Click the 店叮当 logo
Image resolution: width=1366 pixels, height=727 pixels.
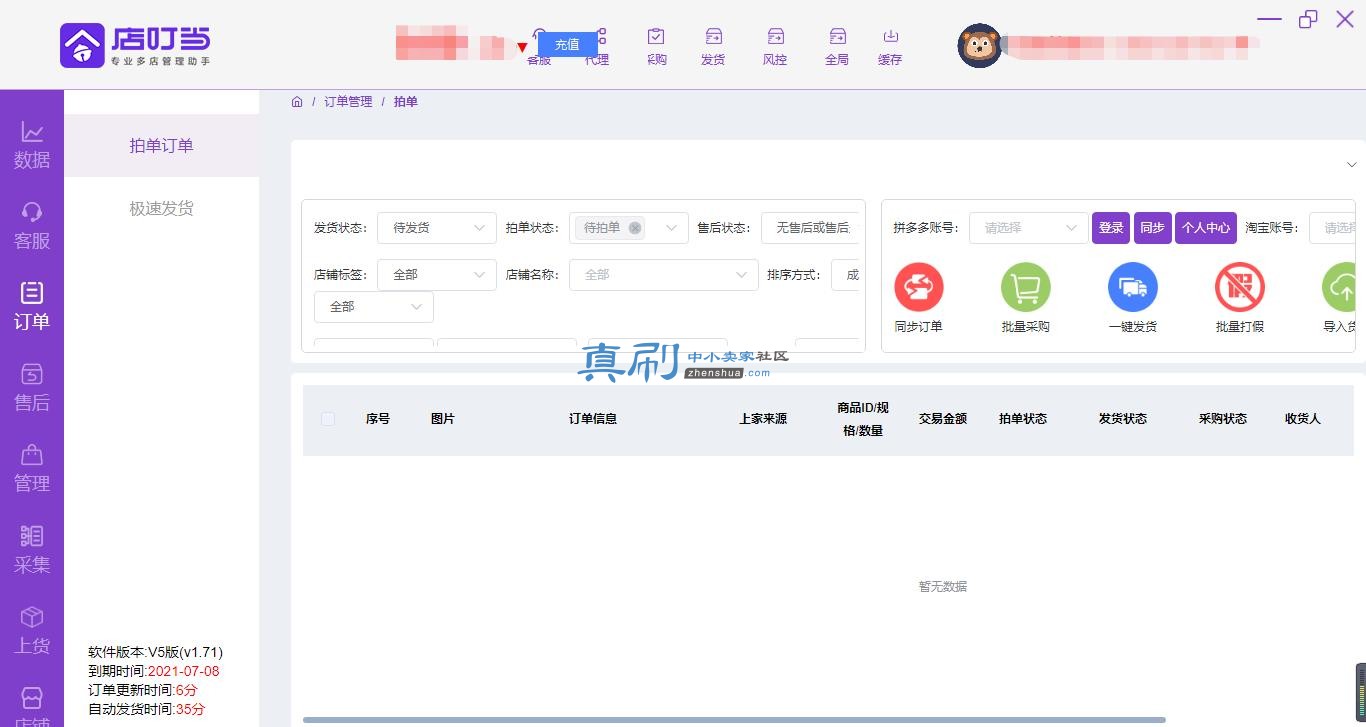(x=136, y=45)
